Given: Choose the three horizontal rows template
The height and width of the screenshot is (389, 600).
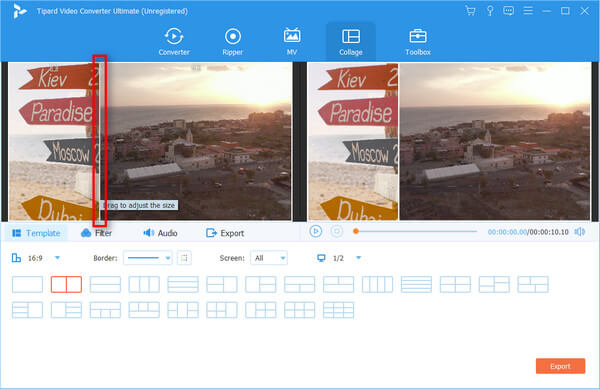Looking at the screenshot, I should (183, 285).
